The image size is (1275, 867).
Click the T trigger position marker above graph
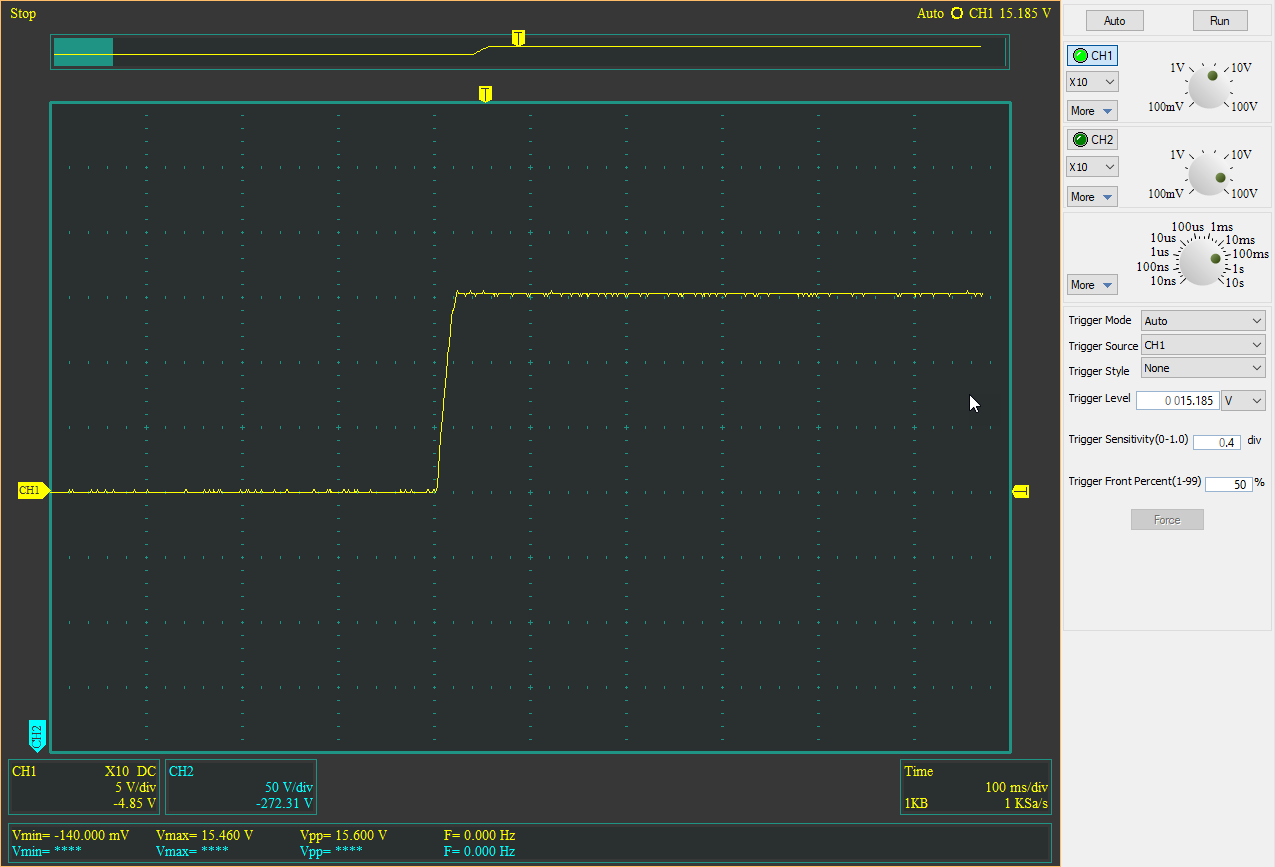pyautogui.click(x=485, y=94)
